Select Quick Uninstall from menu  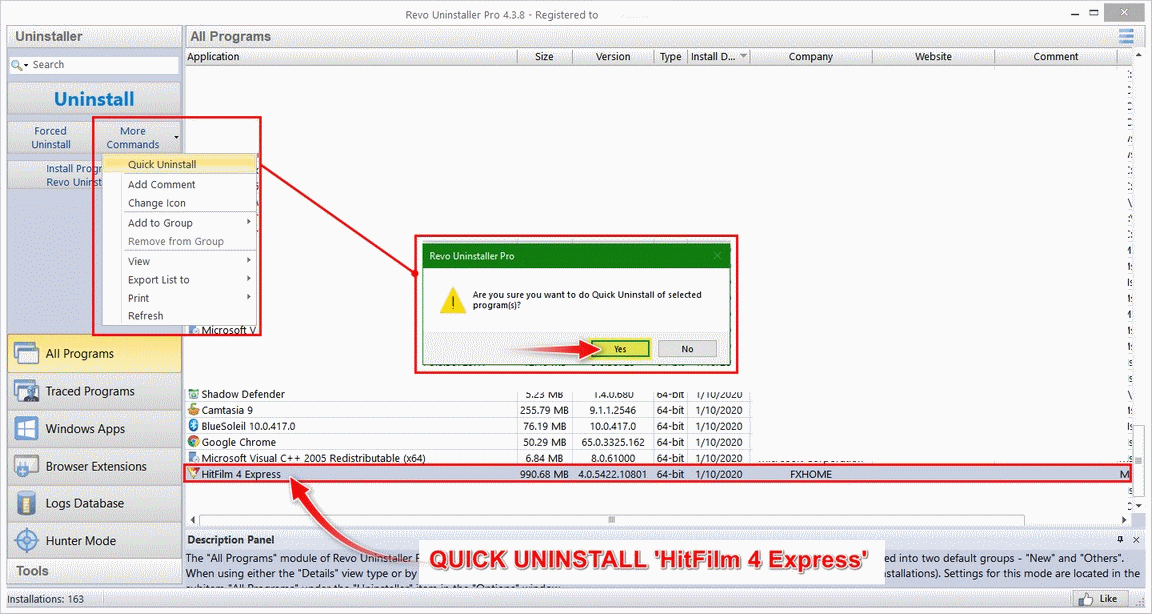(180, 165)
